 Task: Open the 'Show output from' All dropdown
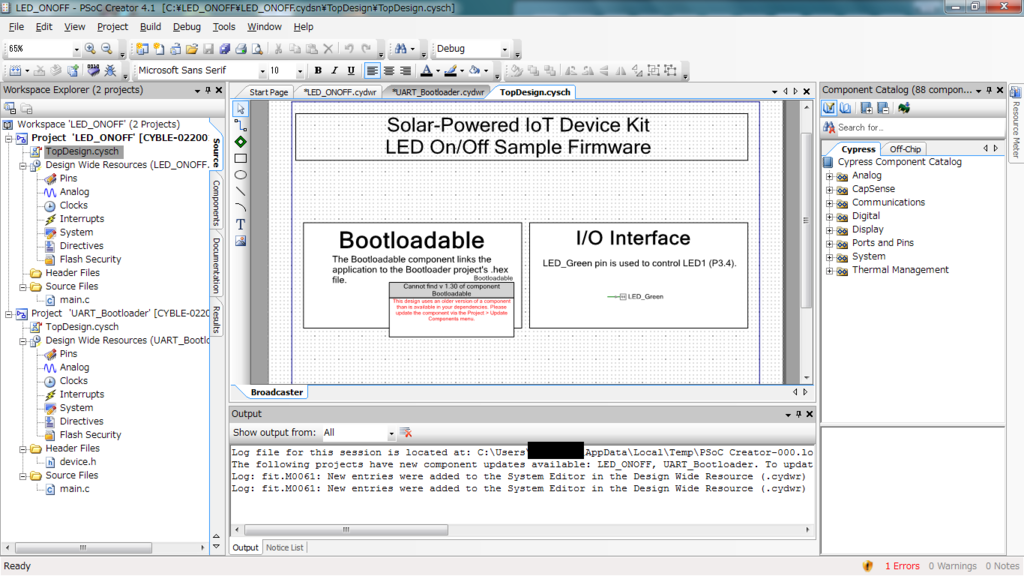point(391,433)
